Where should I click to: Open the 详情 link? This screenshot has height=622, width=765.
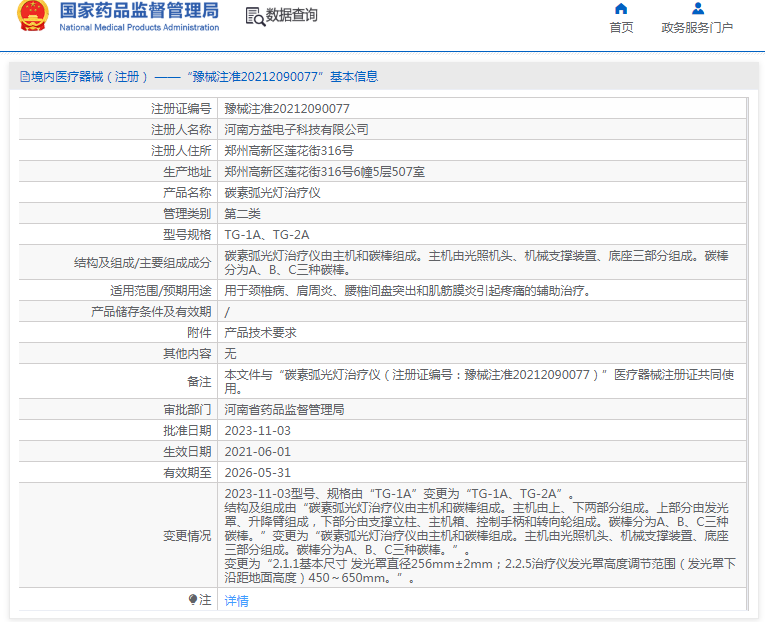[236, 601]
